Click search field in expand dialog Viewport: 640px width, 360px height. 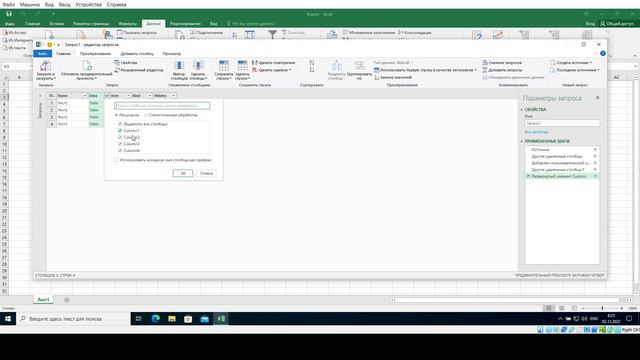coord(162,106)
